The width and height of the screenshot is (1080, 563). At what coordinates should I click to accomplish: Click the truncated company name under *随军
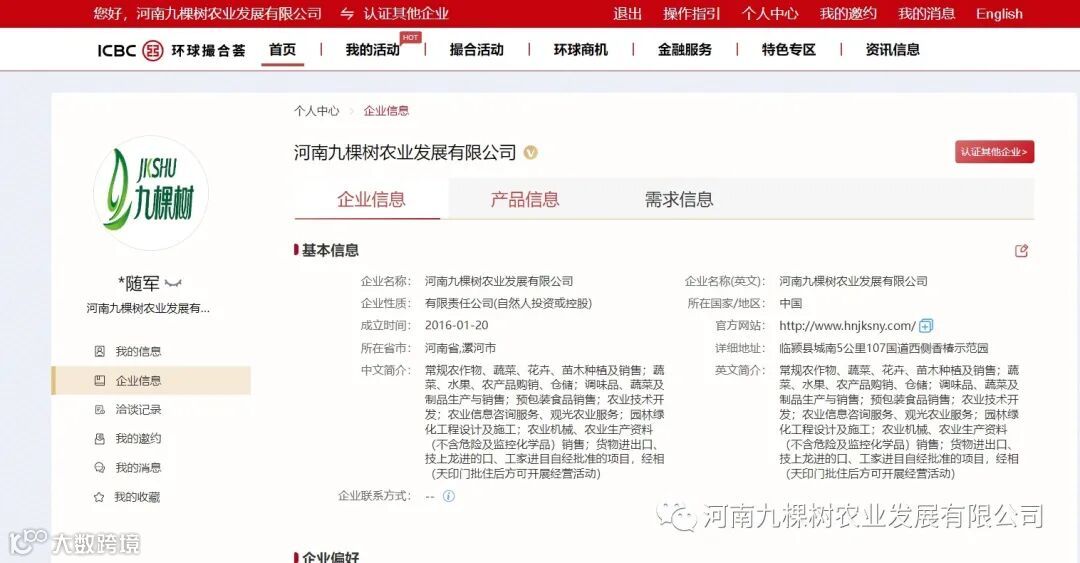point(148,308)
